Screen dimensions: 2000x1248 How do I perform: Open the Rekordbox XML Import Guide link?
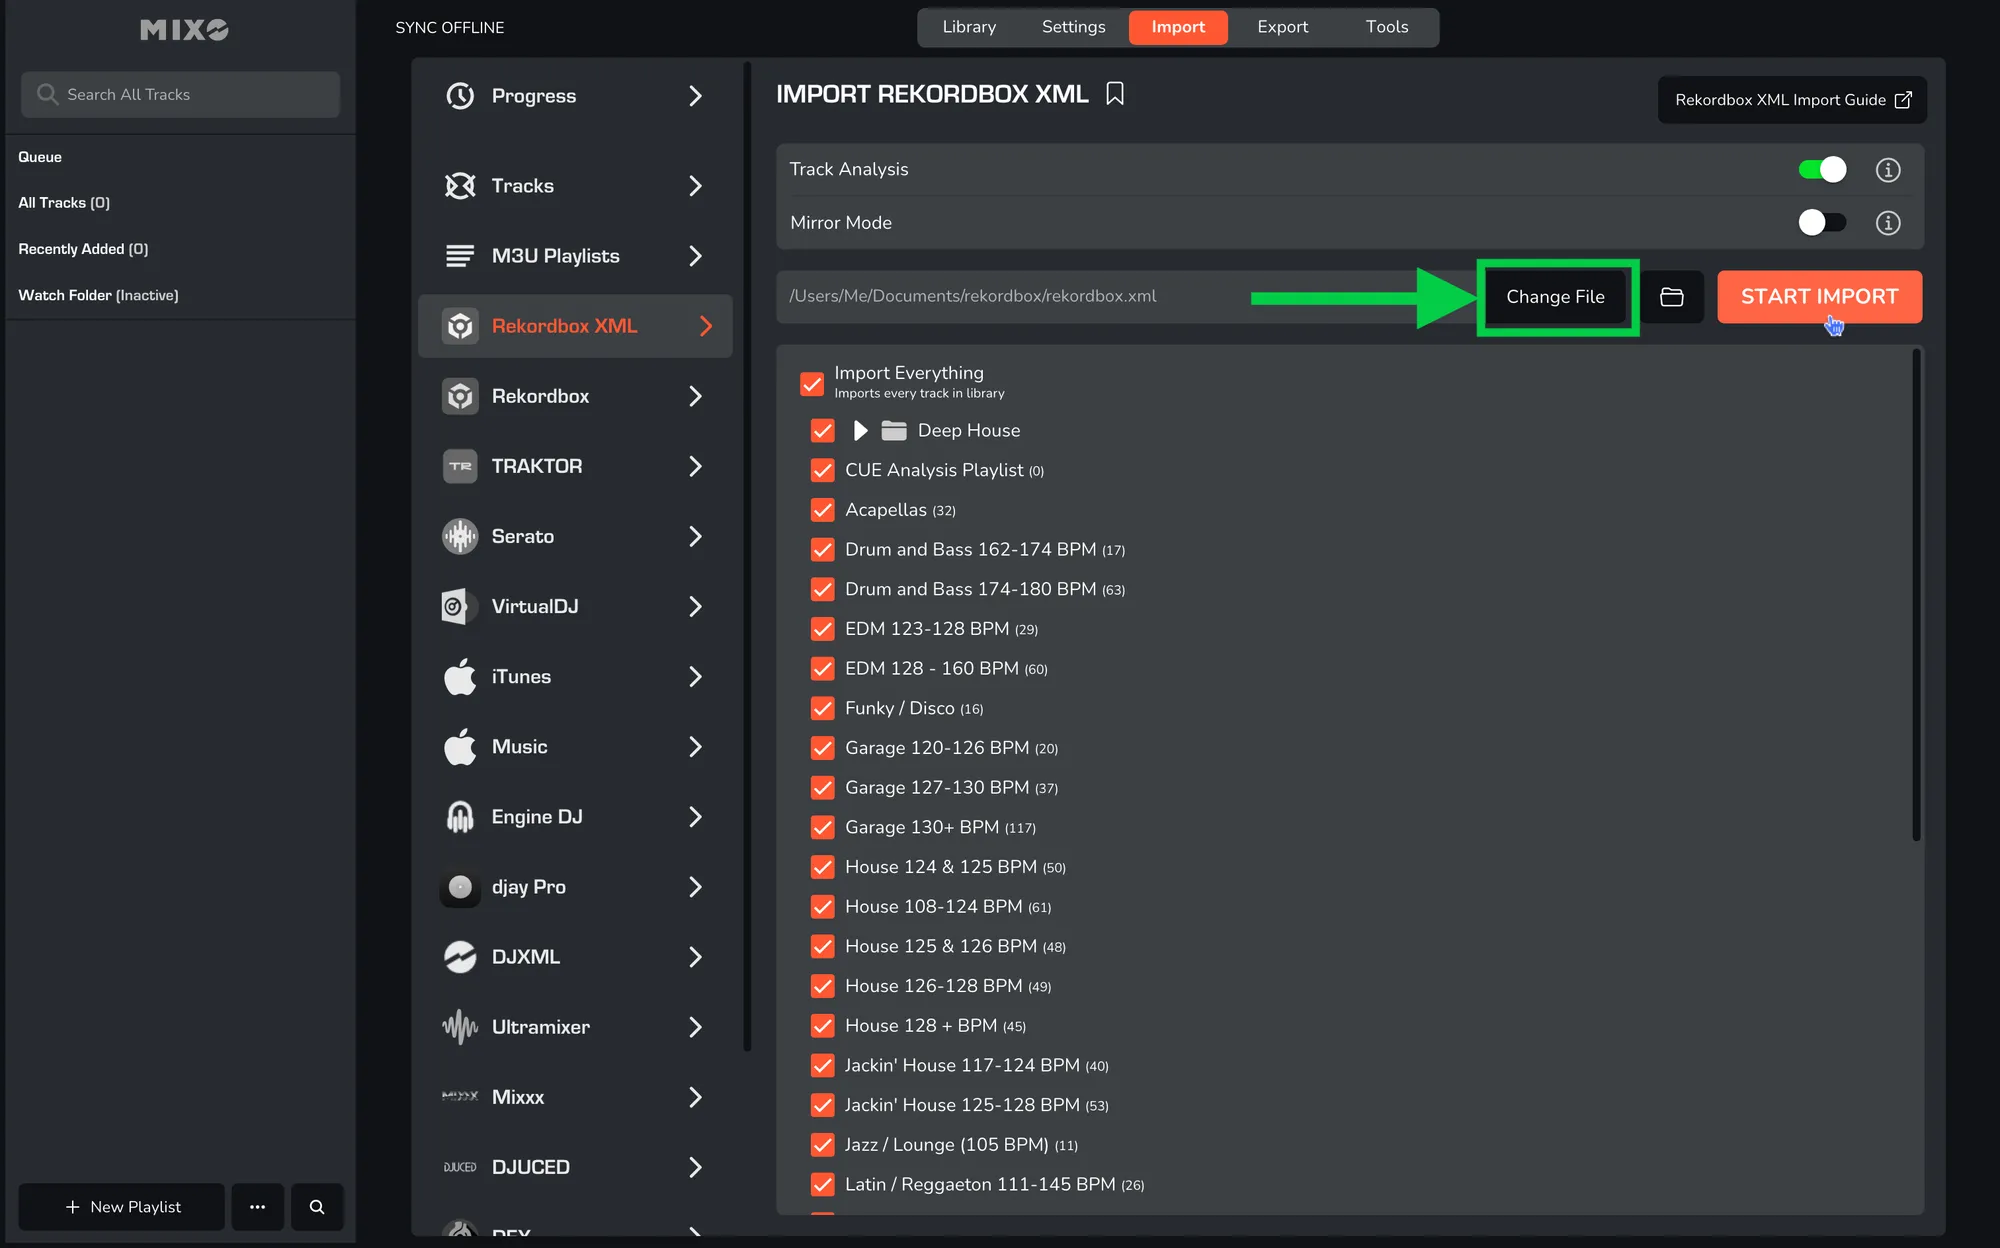1792,100
